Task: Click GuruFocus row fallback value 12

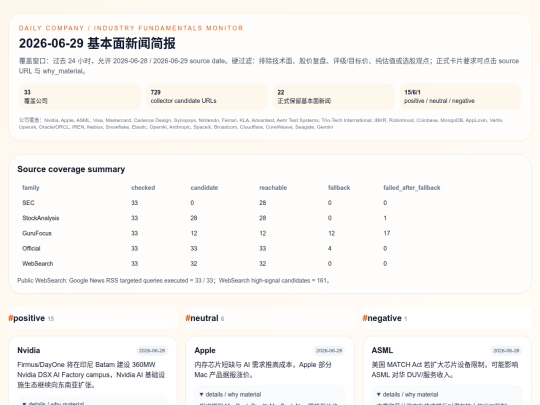Action: [x=331, y=233]
